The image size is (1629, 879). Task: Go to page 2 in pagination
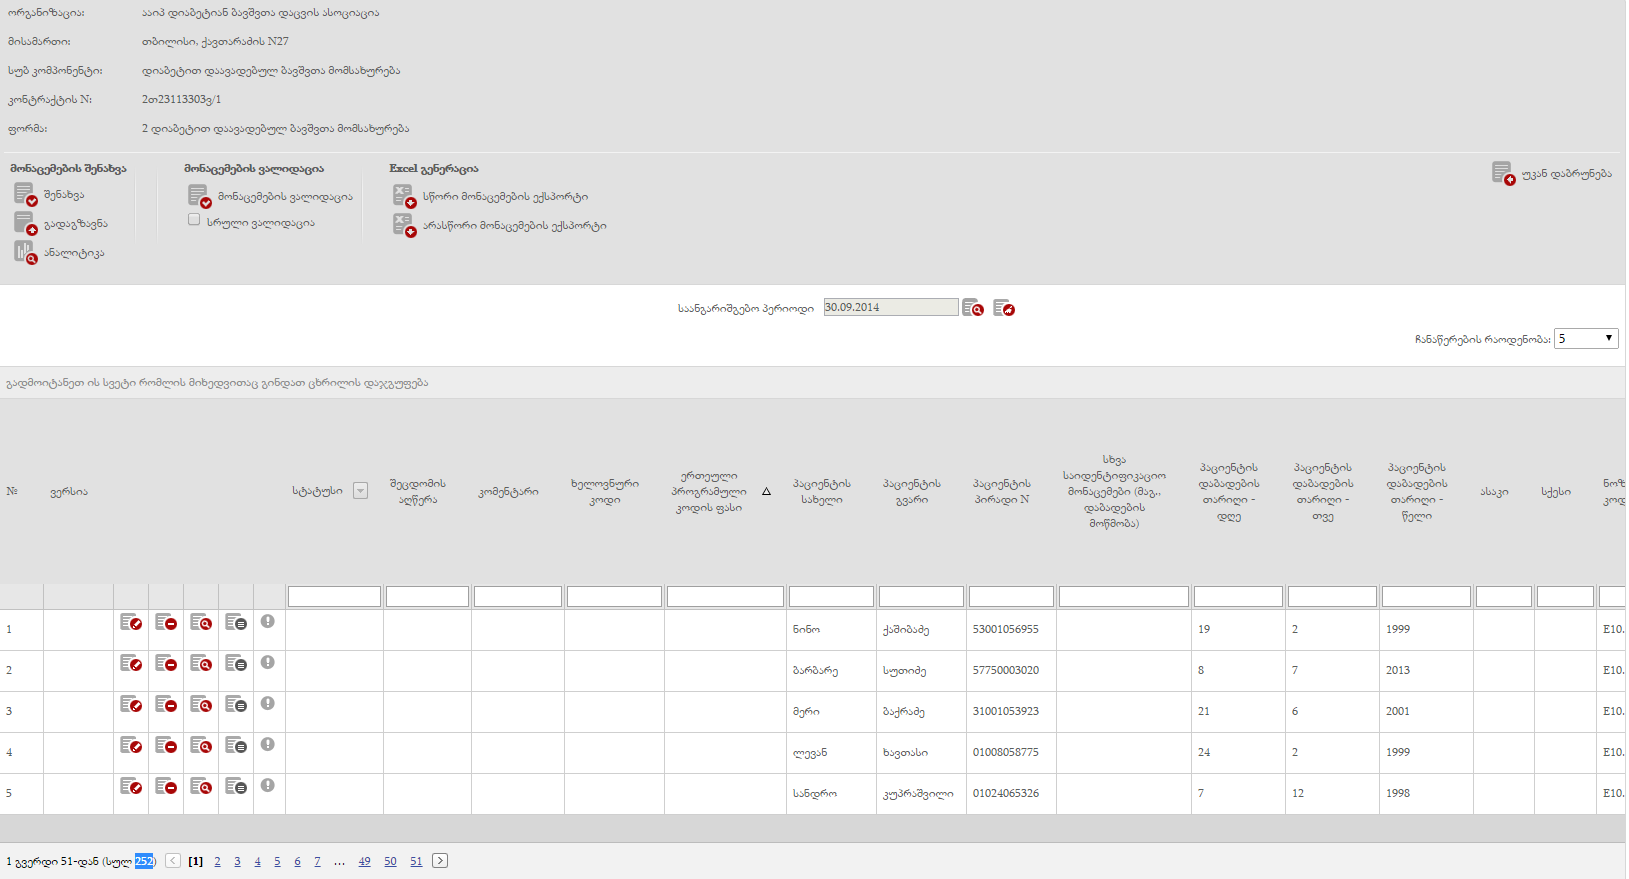coord(217,861)
